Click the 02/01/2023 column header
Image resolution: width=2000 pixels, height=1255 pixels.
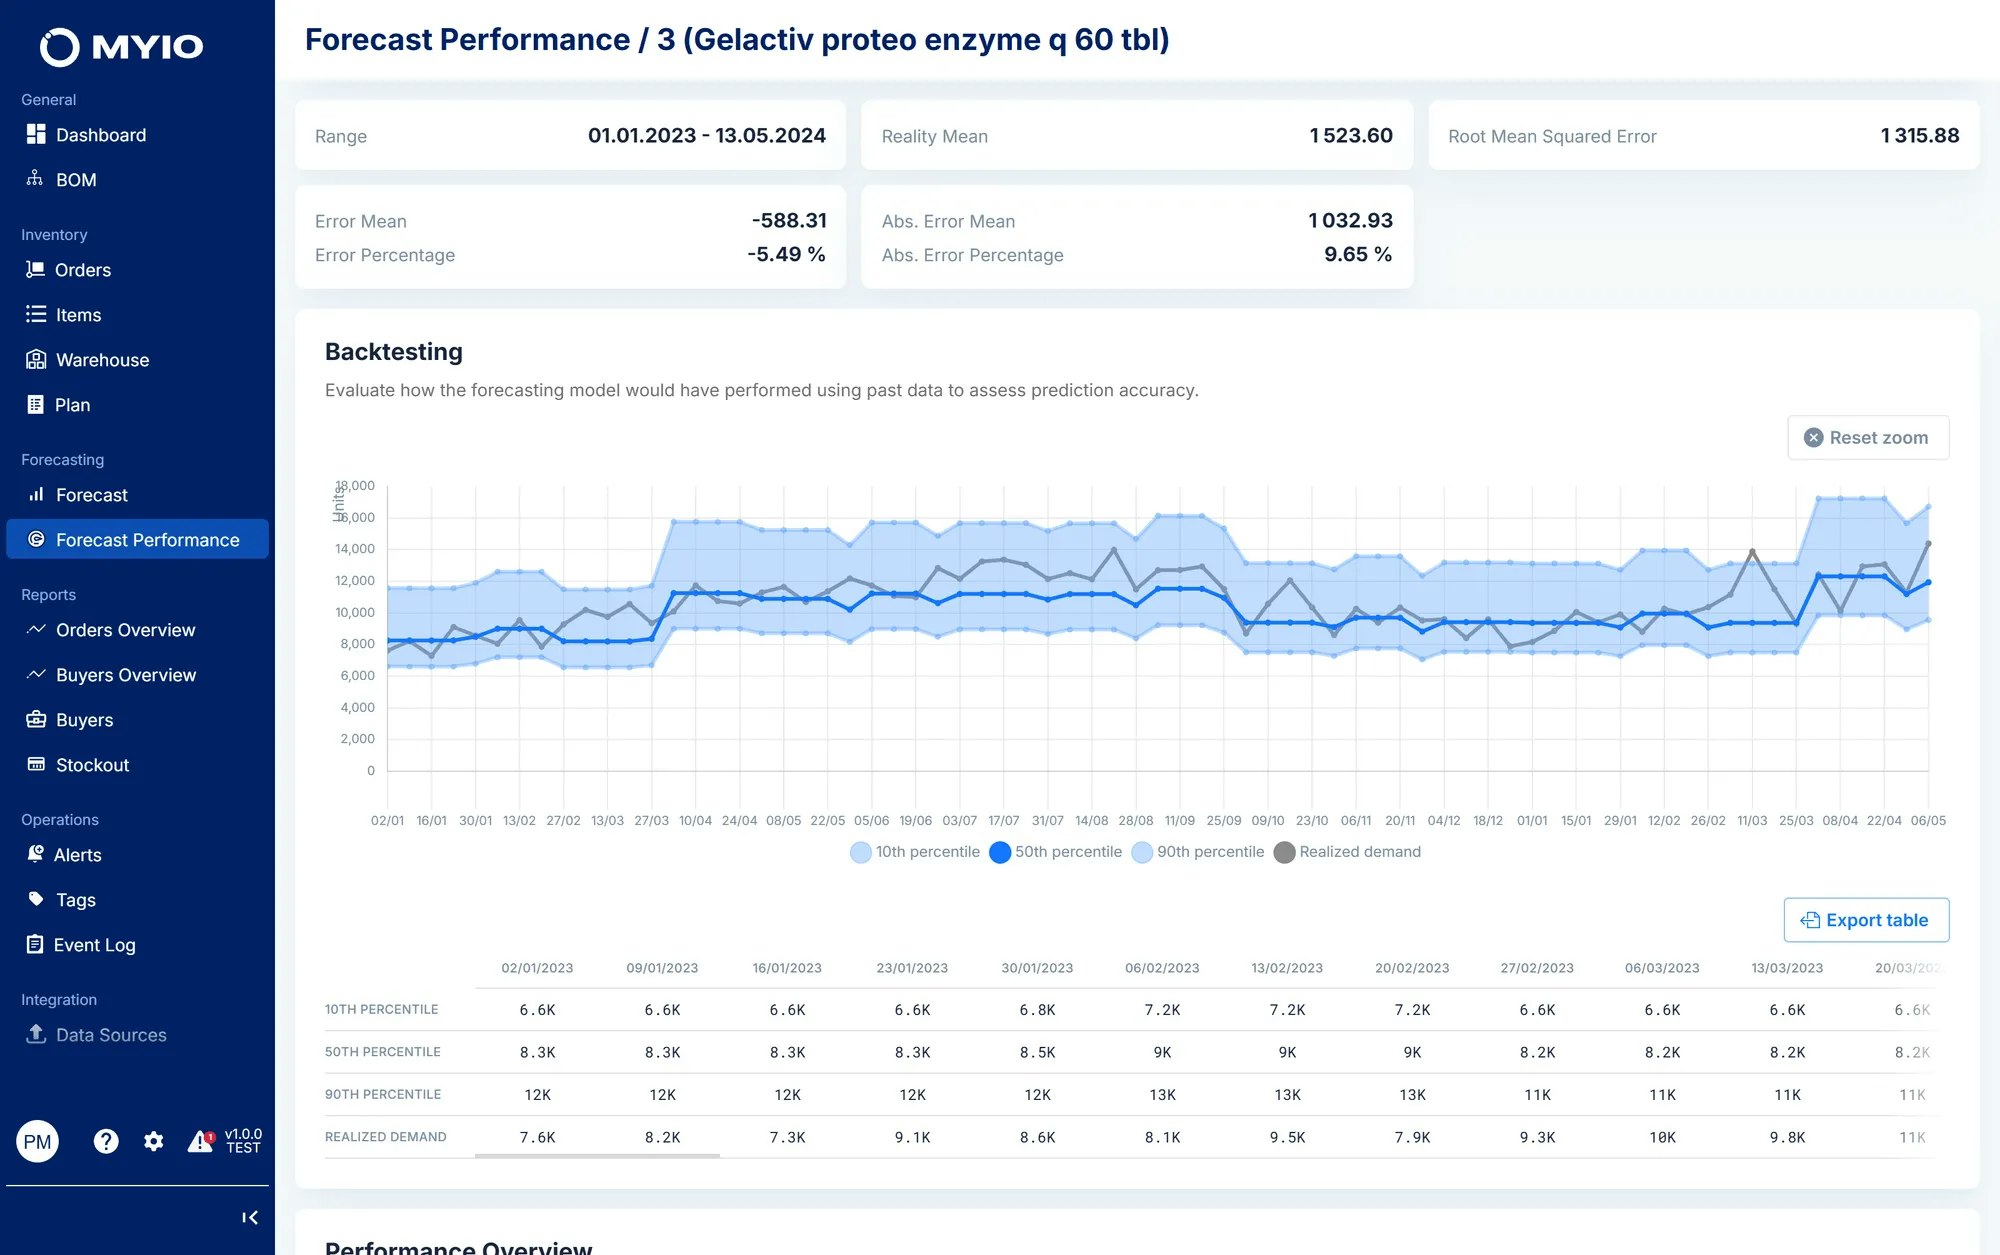[x=537, y=968]
